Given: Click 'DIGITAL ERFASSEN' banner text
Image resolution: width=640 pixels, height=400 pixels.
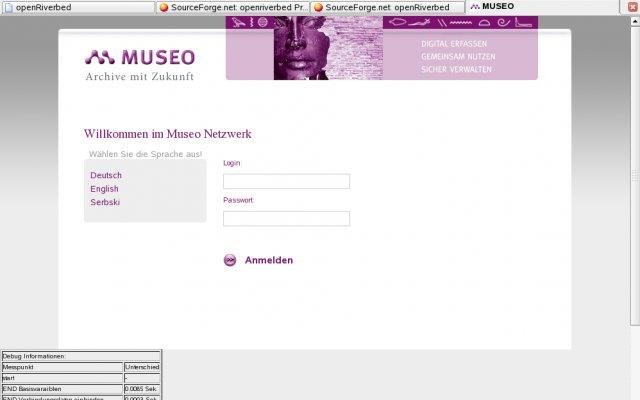Looking at the screenshot, I should click(x=454, y=44).
